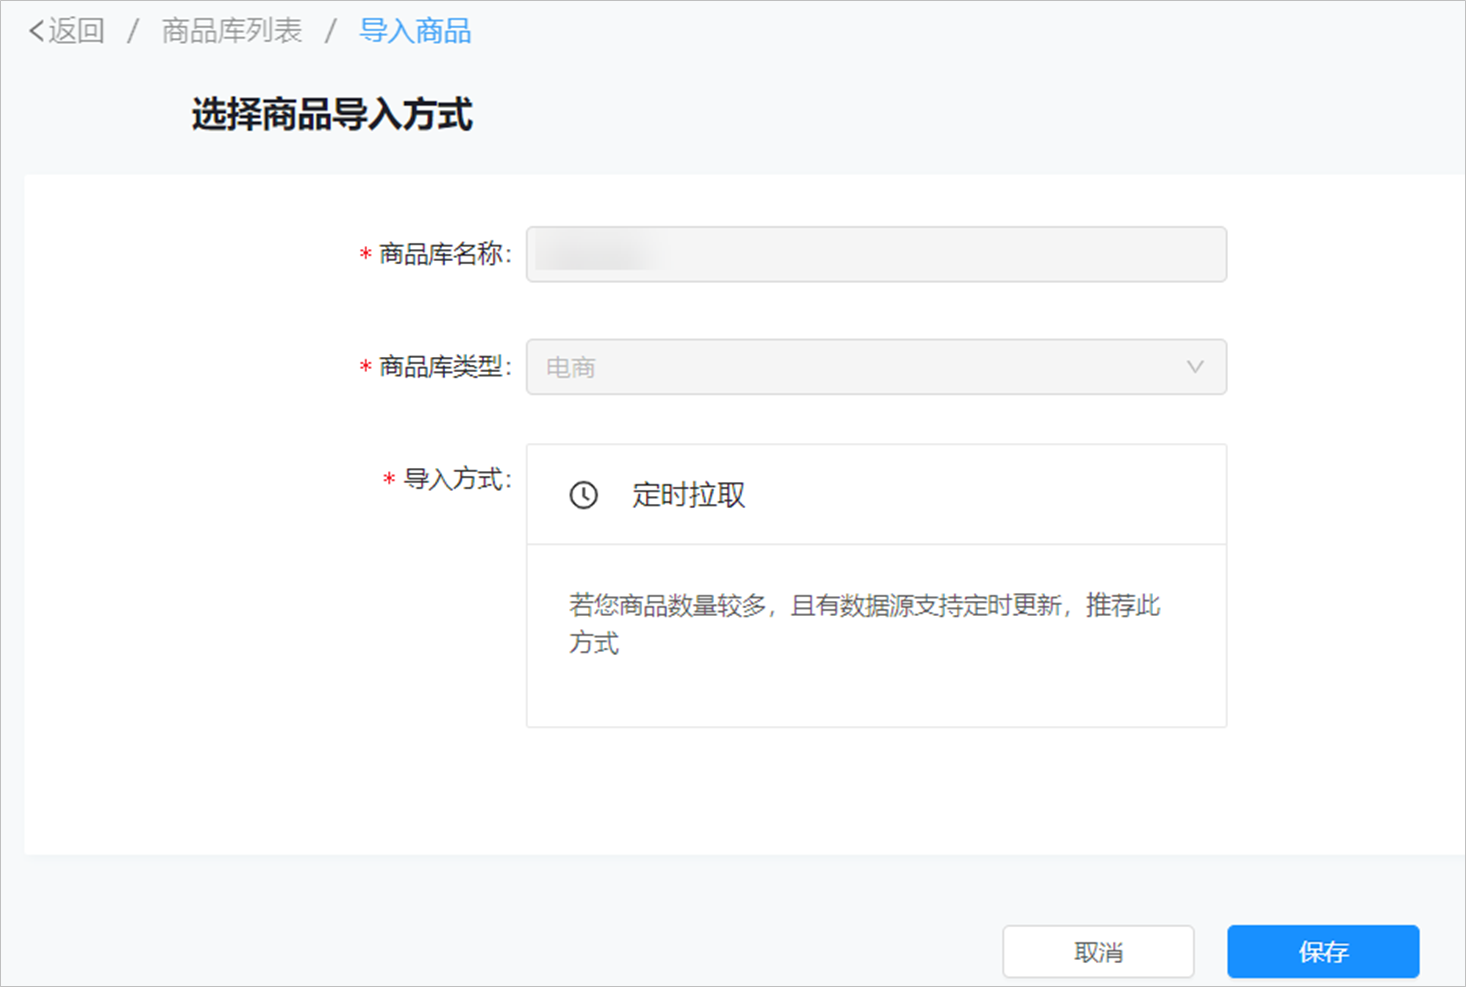1466x987 pixels.
Task: Click the clock icon beside 定时拉取
Action: [584, 495]
